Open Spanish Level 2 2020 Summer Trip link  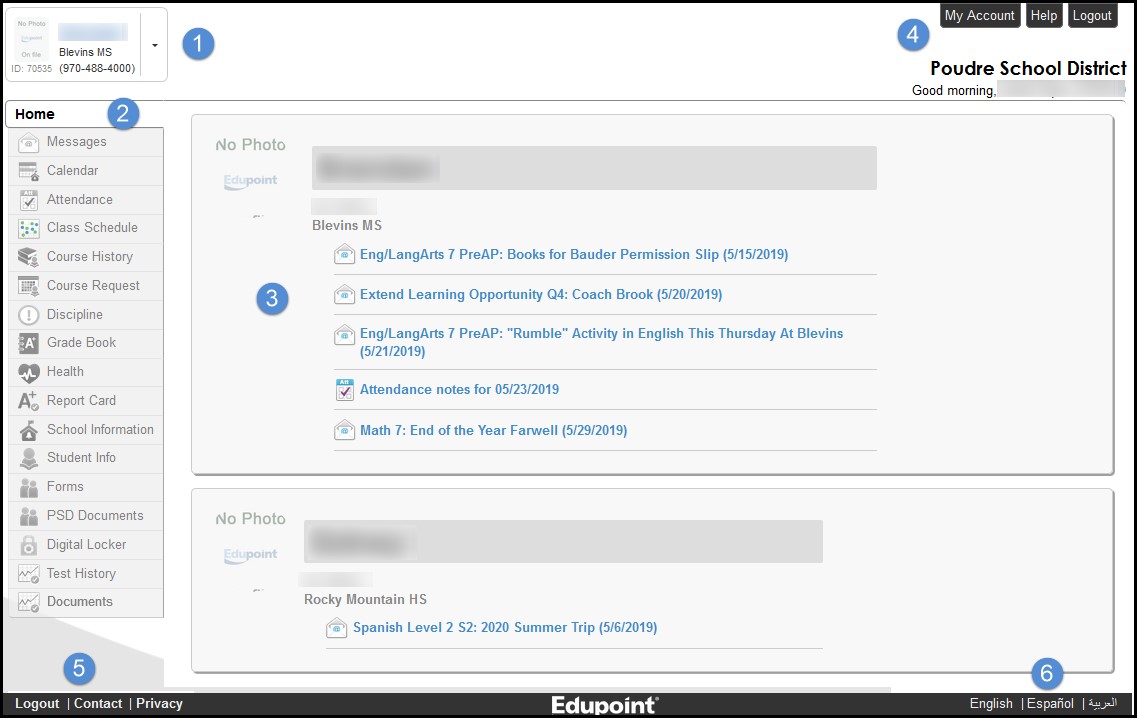click(505, 627)
